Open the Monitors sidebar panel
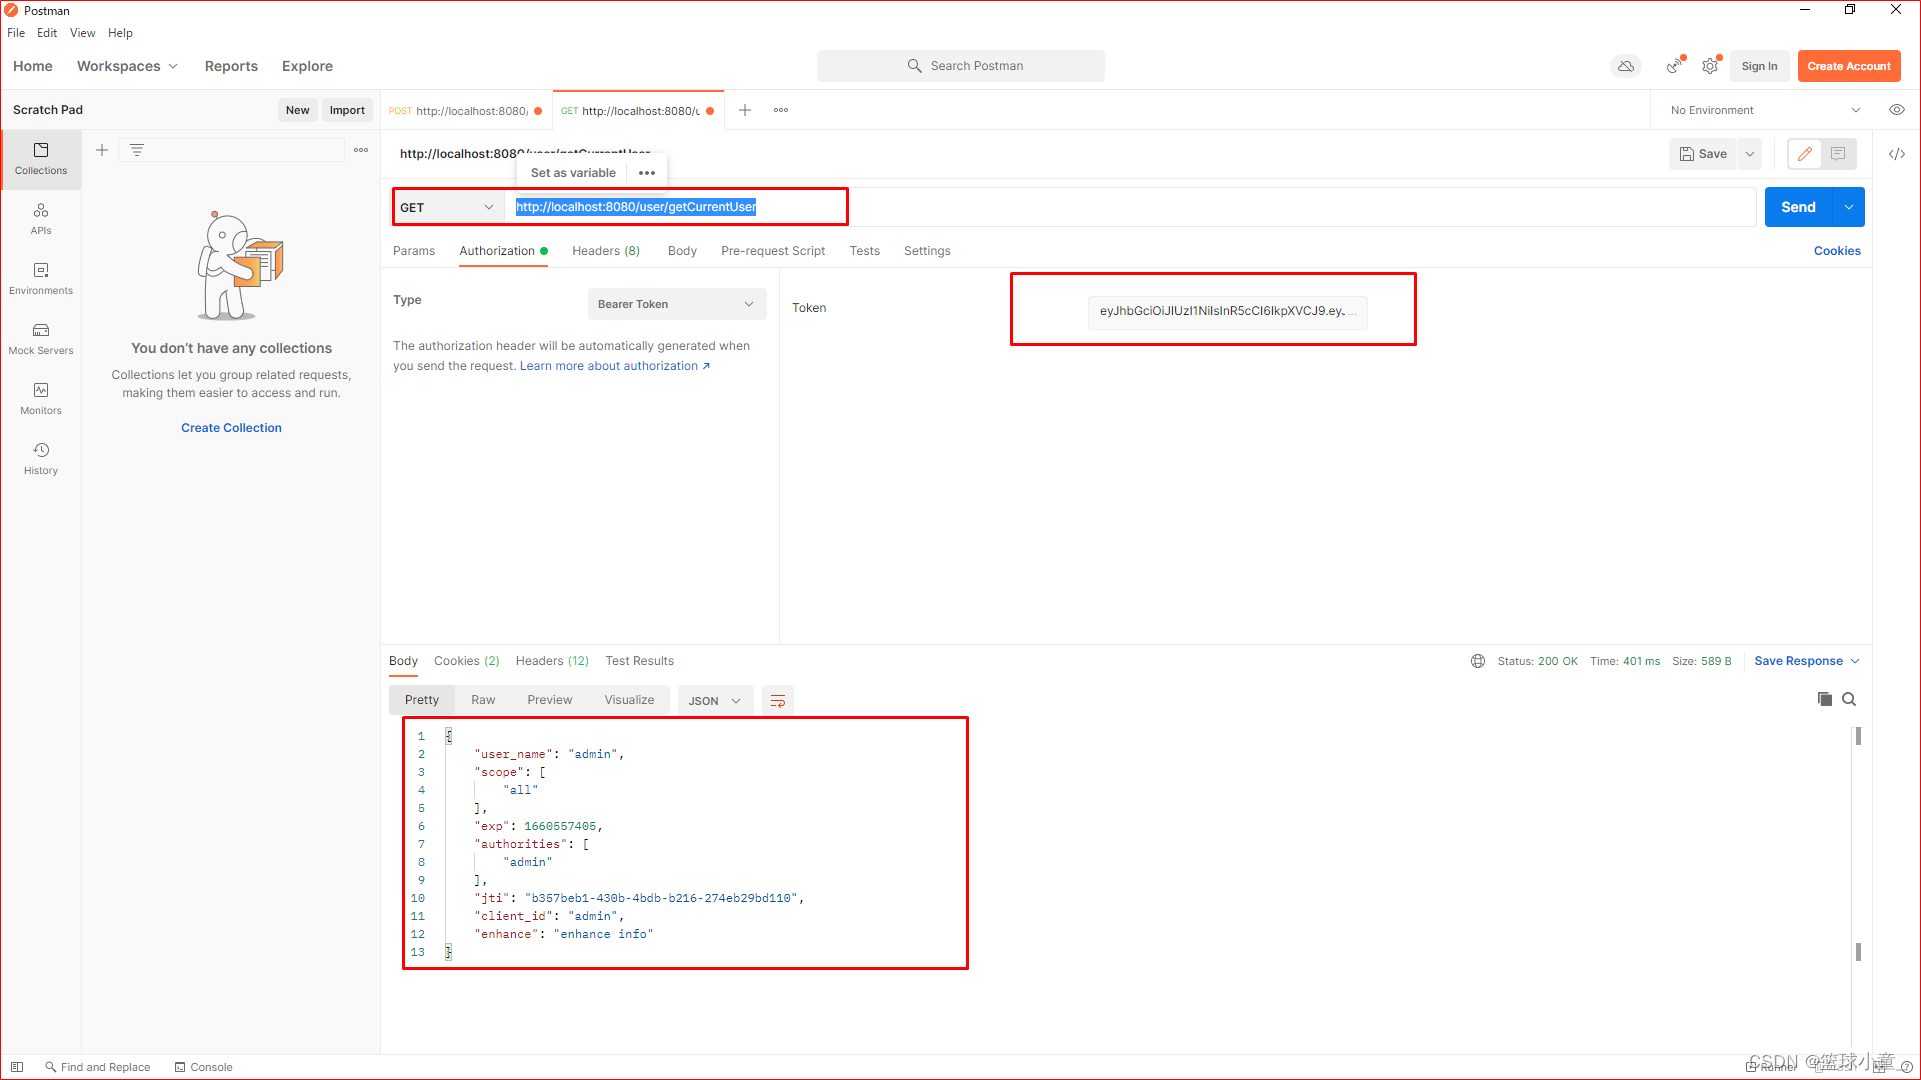The image size is (1921, 1080). 41,399
